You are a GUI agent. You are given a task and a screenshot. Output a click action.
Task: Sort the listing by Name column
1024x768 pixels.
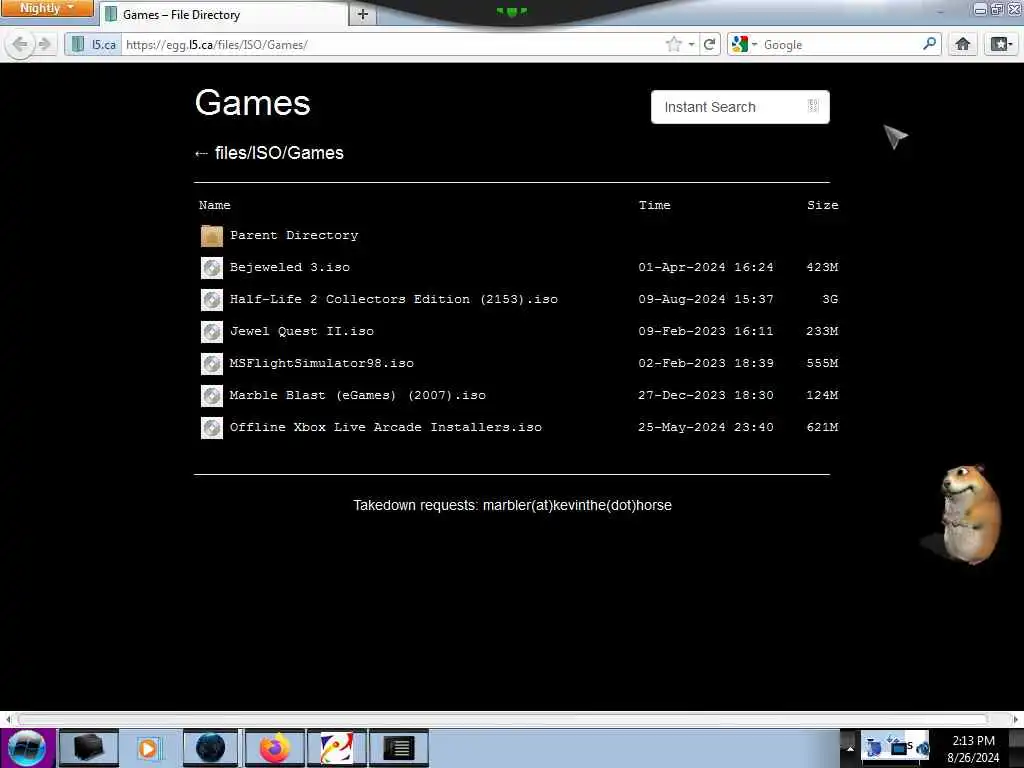(215, 205)
